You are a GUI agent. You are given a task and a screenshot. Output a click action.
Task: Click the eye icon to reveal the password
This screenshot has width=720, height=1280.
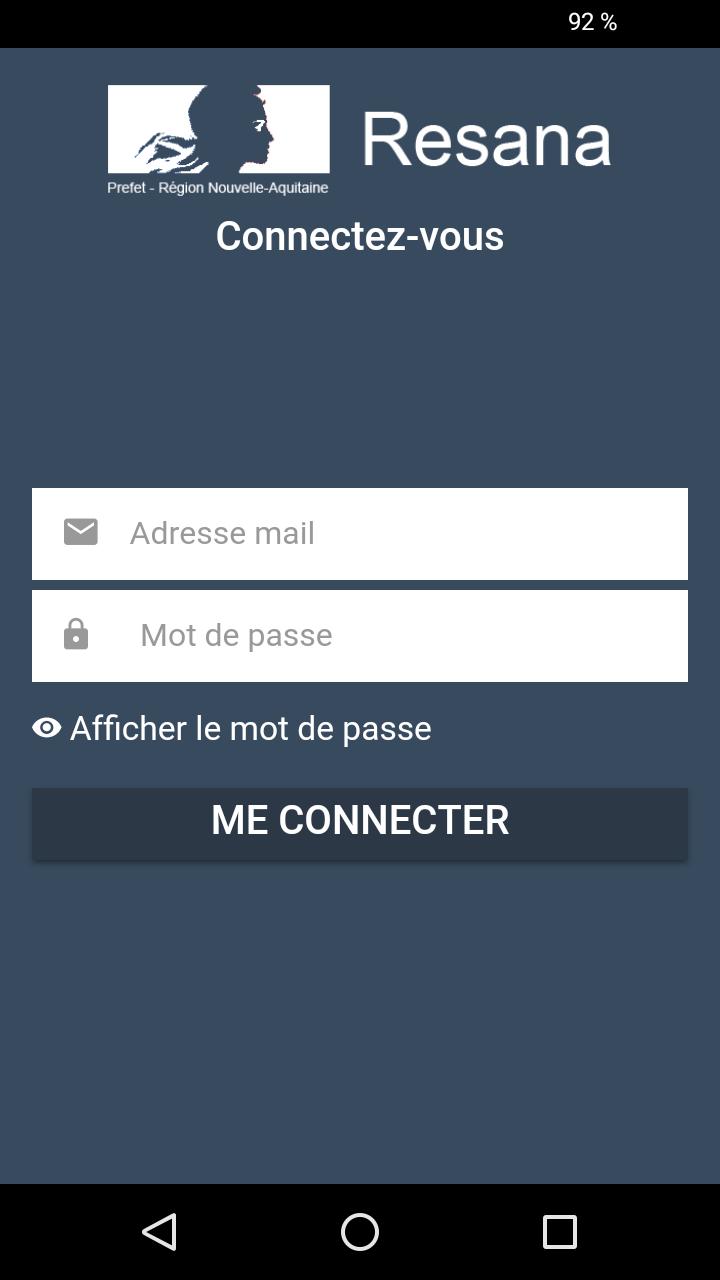[47, 728]
